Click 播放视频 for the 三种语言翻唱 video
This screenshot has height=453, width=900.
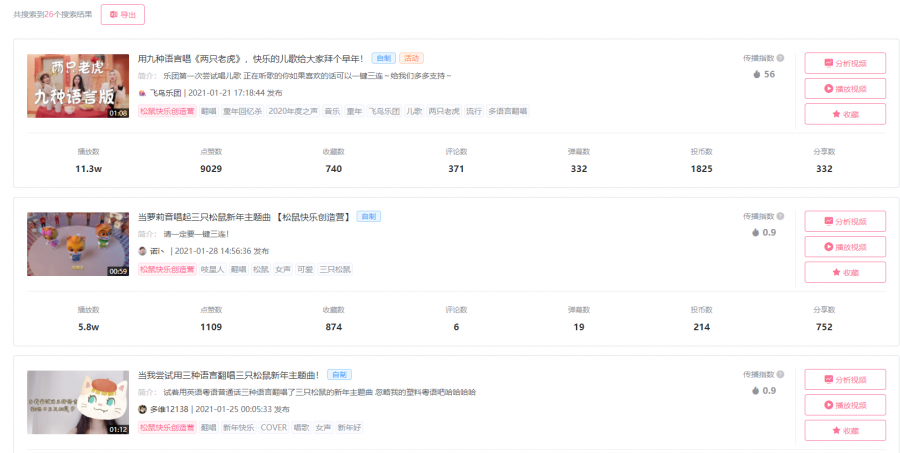click(x=845, y=405)
